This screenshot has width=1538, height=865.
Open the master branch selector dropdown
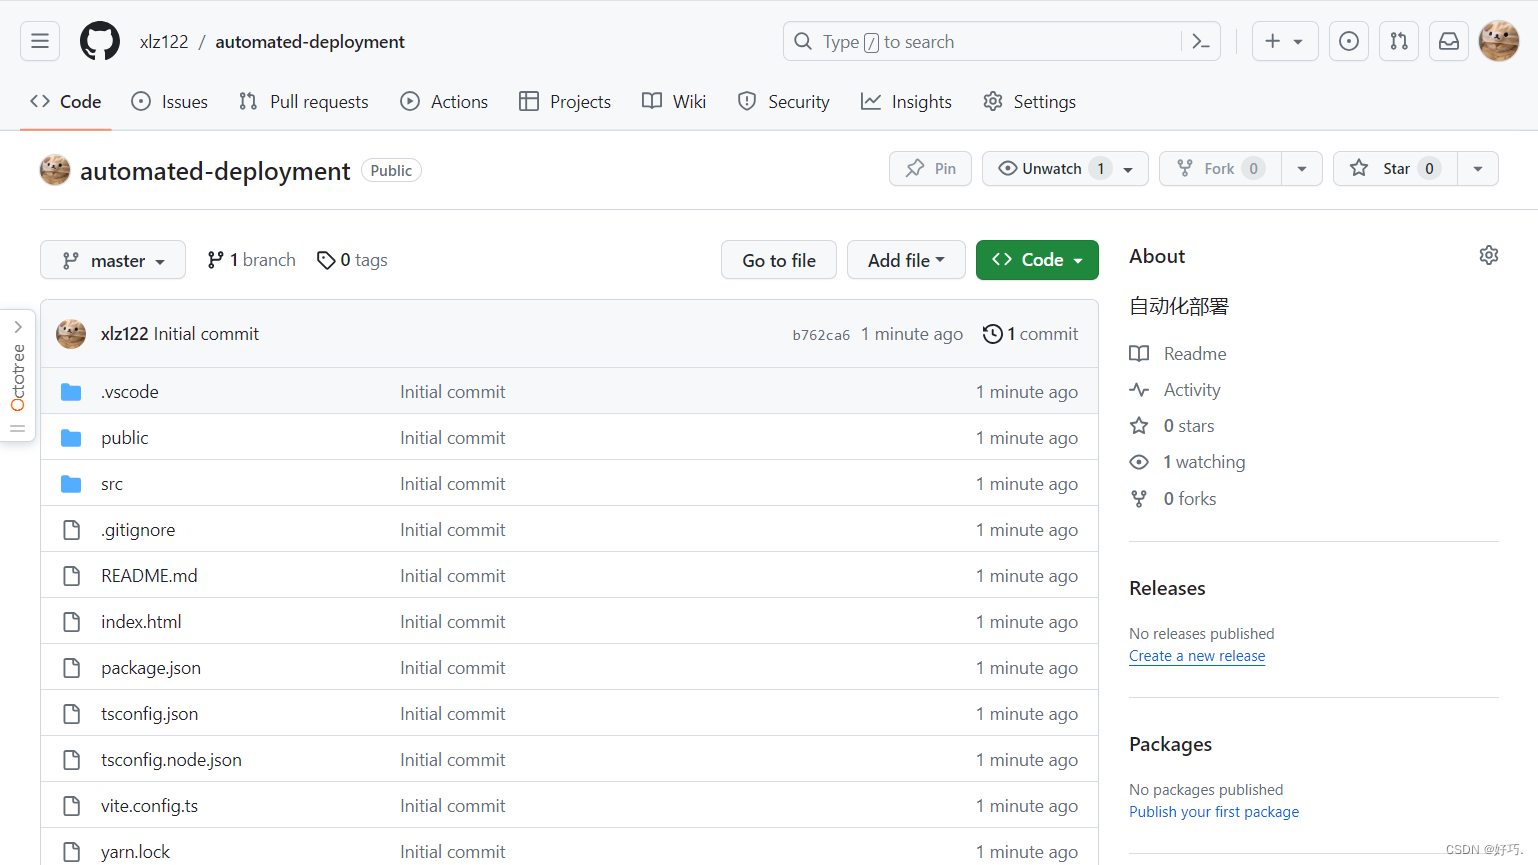click(113, 260)
